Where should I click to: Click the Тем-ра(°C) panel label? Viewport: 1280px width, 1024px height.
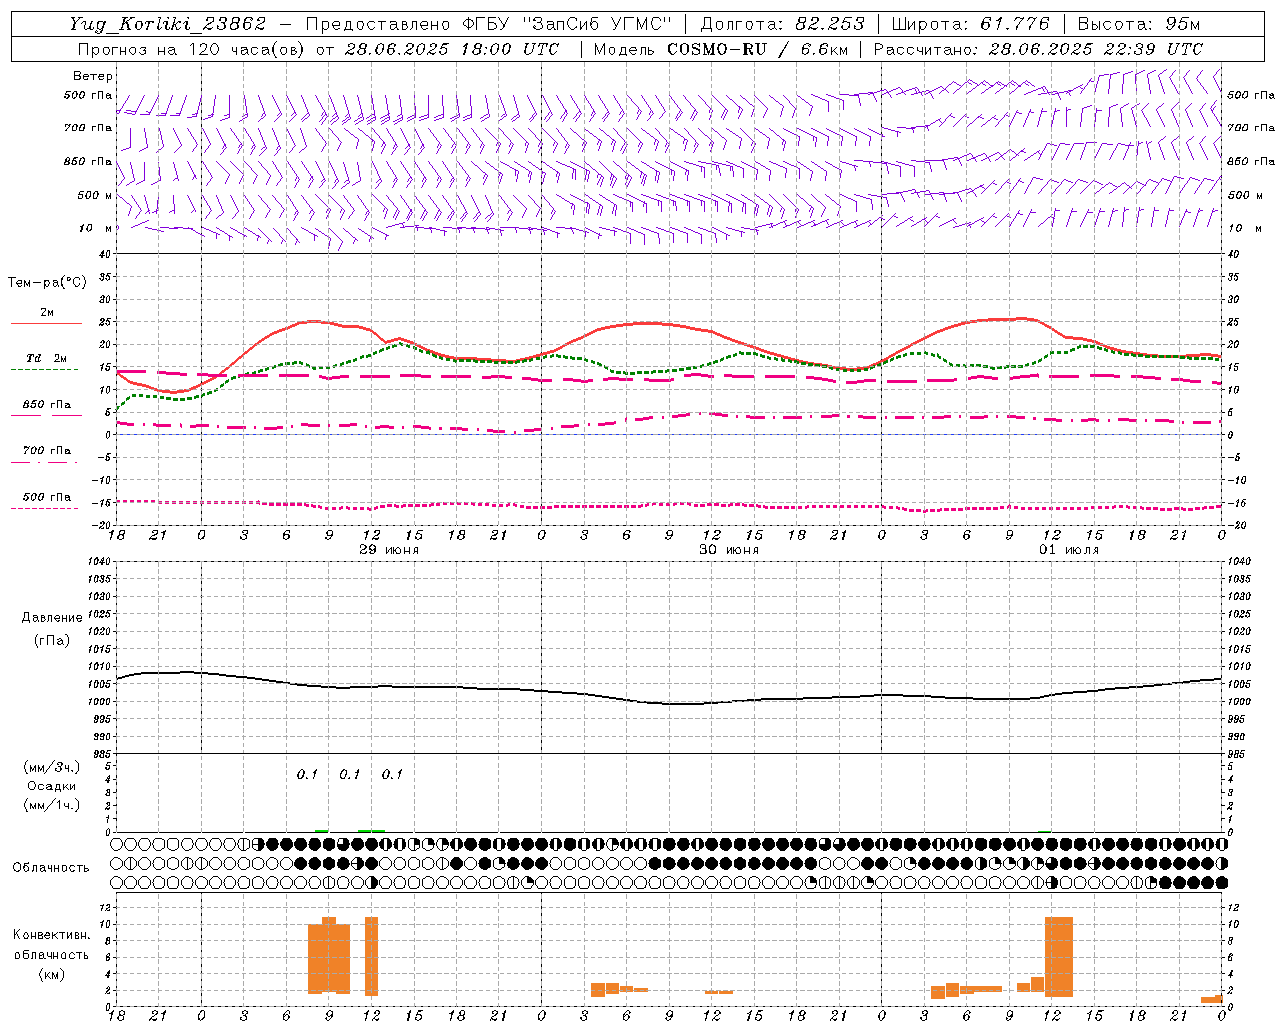click(x=47, y=283)
